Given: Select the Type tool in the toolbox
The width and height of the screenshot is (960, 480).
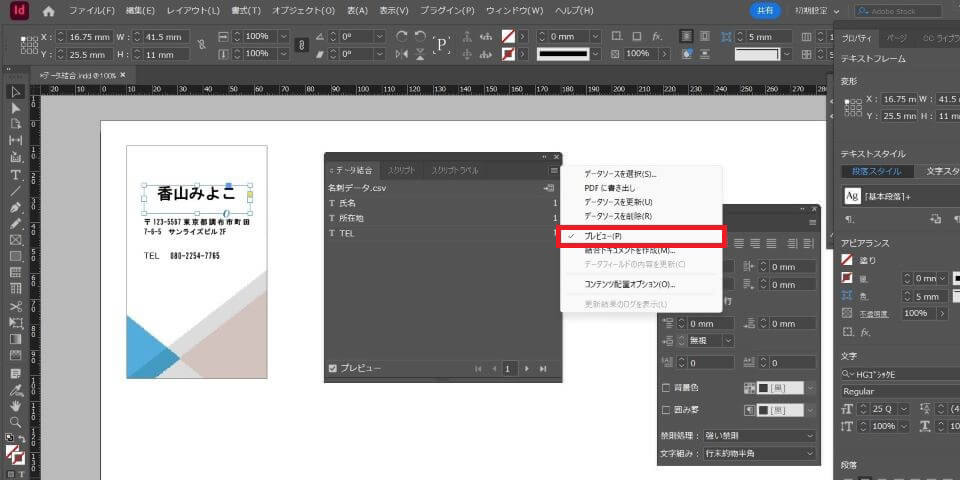Looking at the screenshot, I should 16,175.
